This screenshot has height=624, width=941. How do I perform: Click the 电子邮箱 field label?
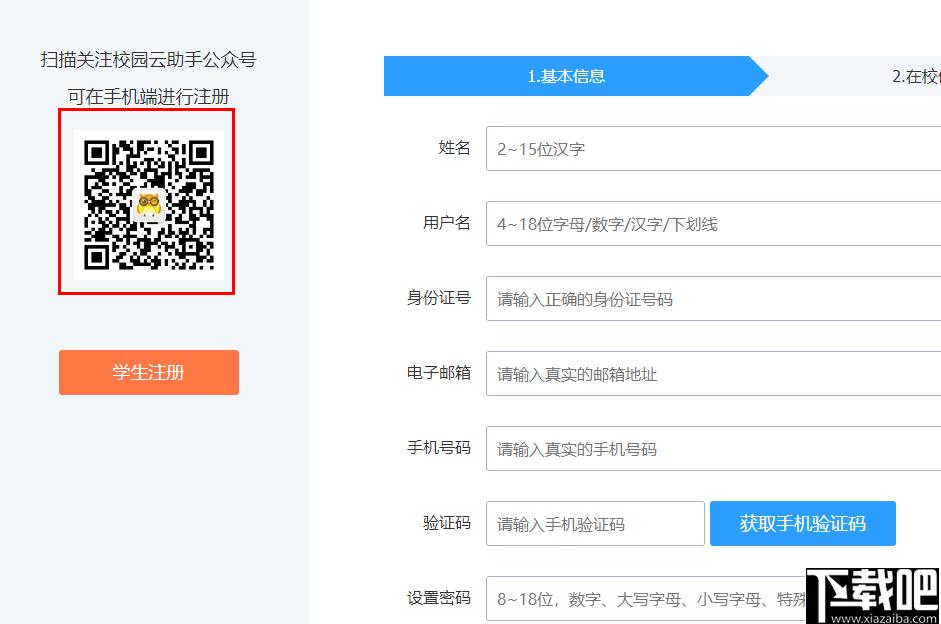point(439,373)
